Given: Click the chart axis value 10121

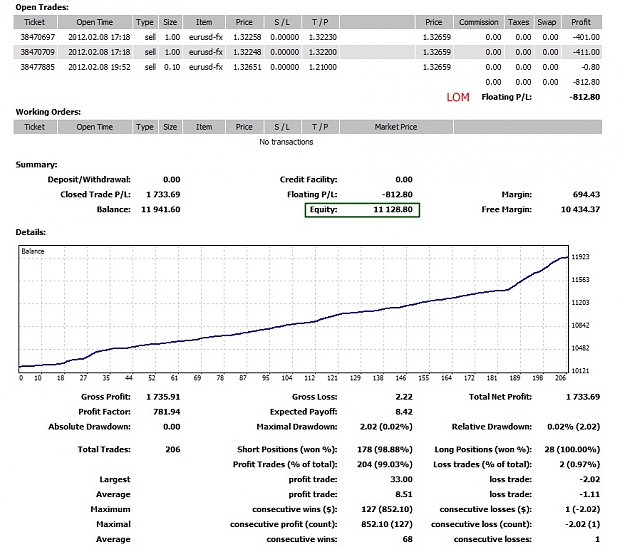Looking at the screenshot, I should [580, 371].
